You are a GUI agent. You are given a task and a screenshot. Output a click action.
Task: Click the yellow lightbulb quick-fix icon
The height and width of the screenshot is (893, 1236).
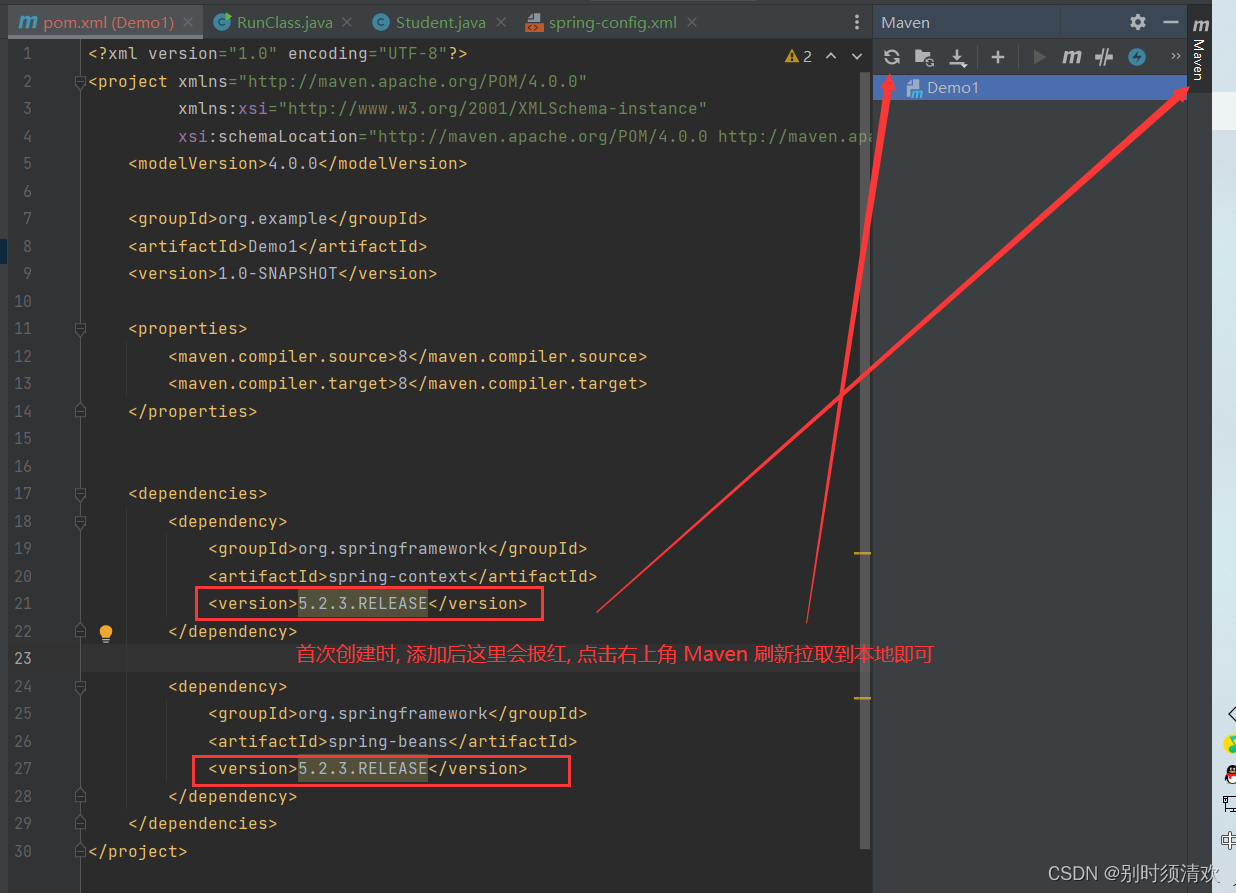[x=106, y=632]
